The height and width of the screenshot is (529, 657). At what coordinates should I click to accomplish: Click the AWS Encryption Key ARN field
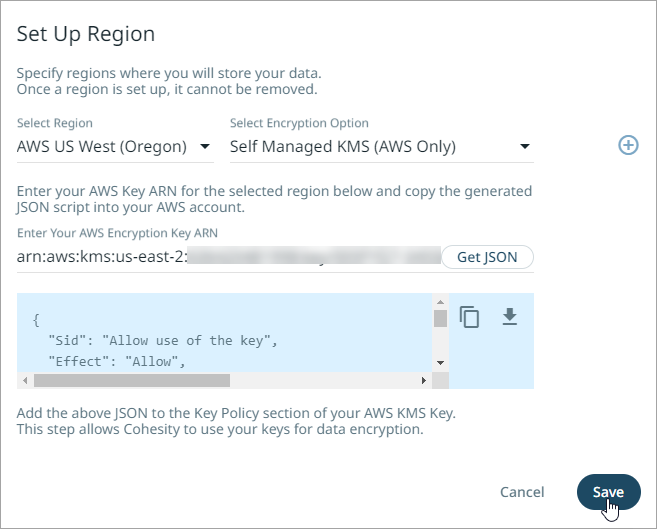pyautogui.click(x=228, y=257)
